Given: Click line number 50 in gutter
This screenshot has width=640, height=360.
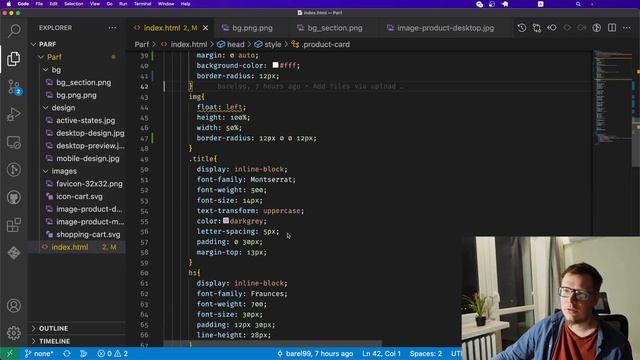Looking at the screenshot, I should (144, 169).
